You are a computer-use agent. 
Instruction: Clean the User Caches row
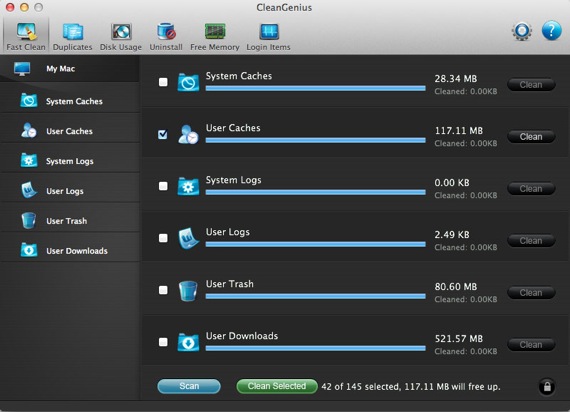pos(531,137)
